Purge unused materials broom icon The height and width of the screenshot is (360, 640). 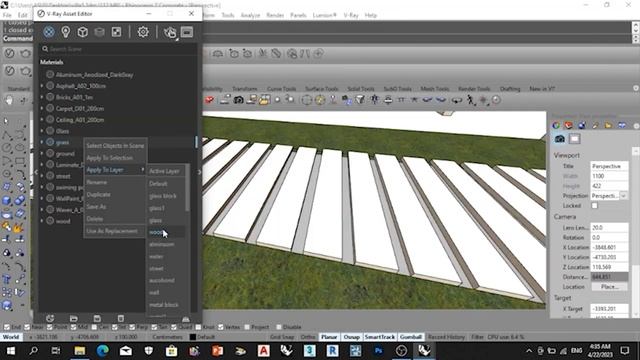[x=186, y=319]
